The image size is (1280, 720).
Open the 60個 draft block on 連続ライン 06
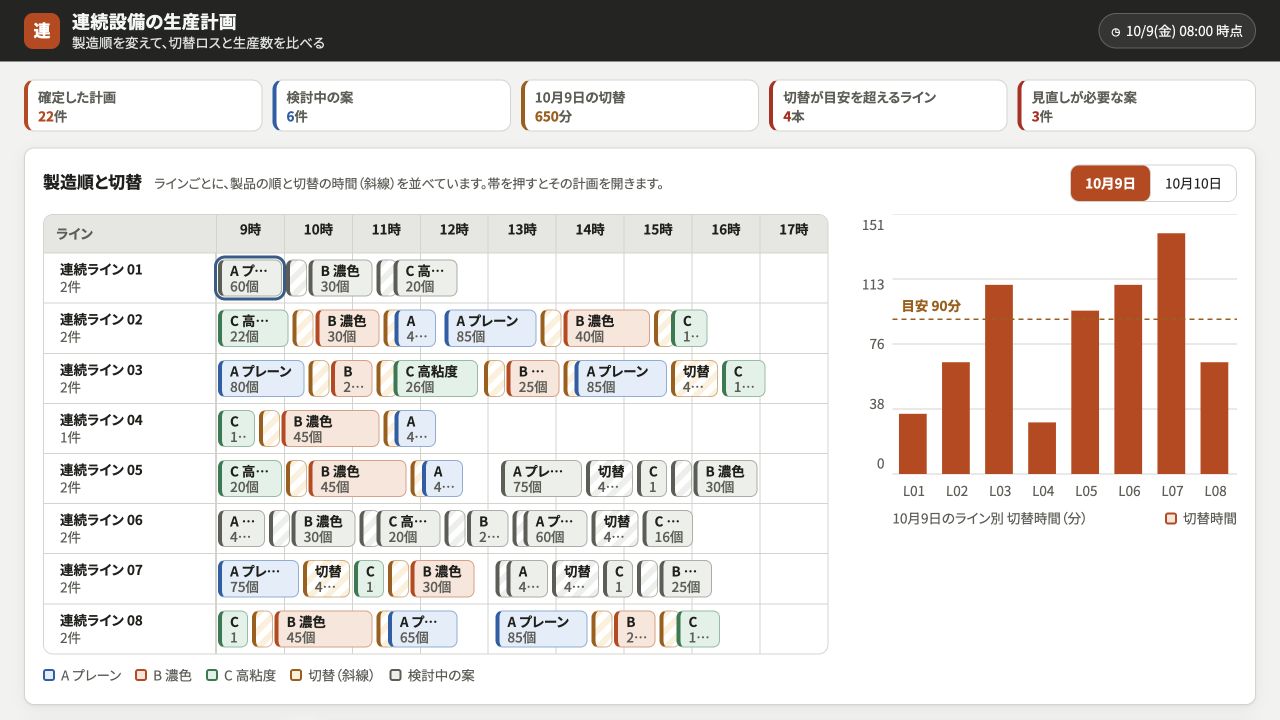[x=555, y=528]
